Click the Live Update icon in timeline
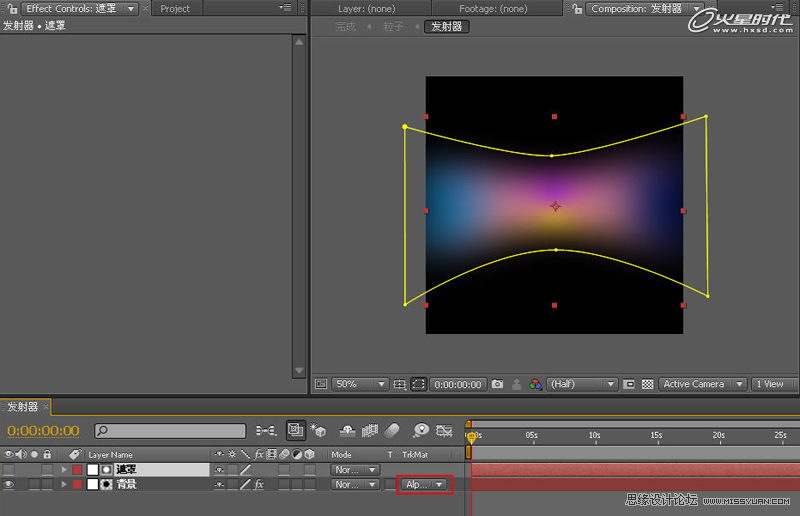Viewport: 800px width, 516px height. [x=296, y=431]
